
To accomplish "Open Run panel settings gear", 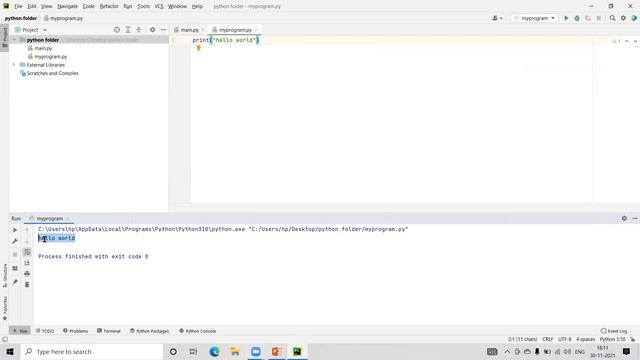I will [x=624, y=219].
